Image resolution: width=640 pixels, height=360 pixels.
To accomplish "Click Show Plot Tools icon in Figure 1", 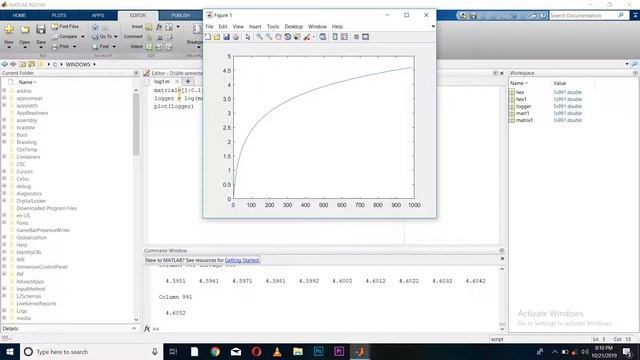I will [366, 37].
